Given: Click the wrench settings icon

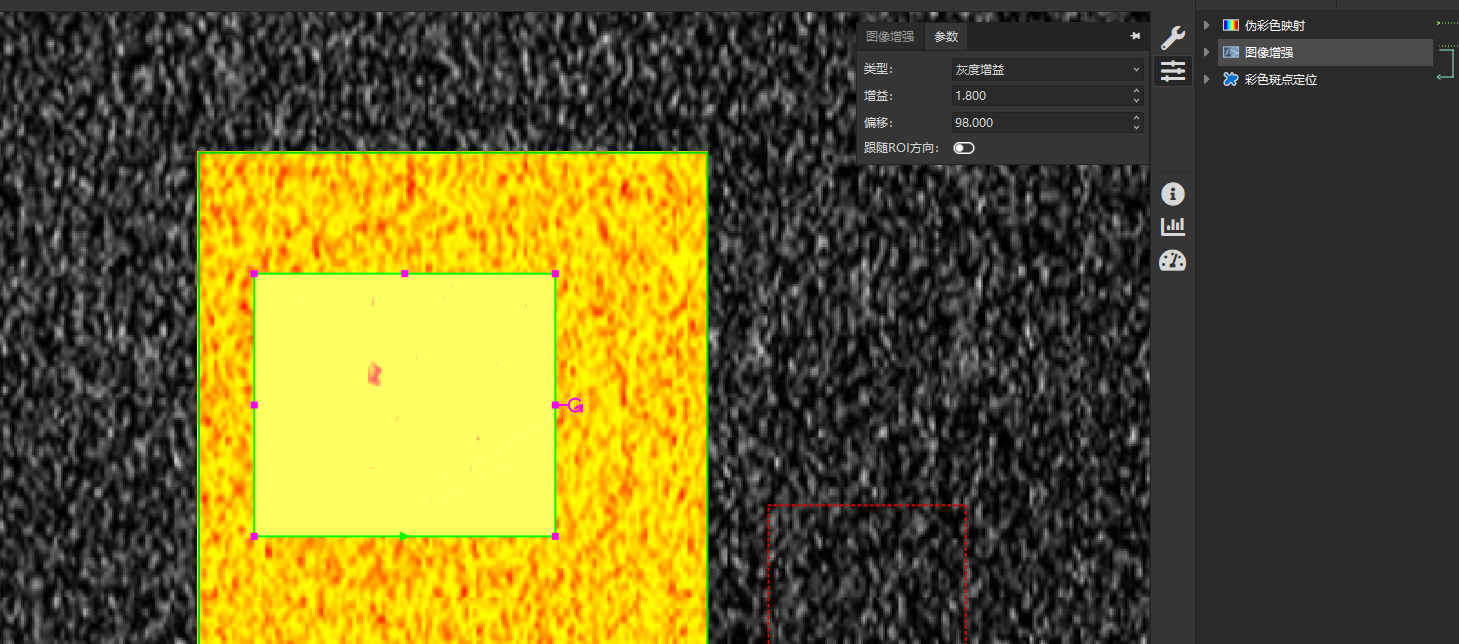Looking at the screenshot, I should click(x=1172, y=39).
